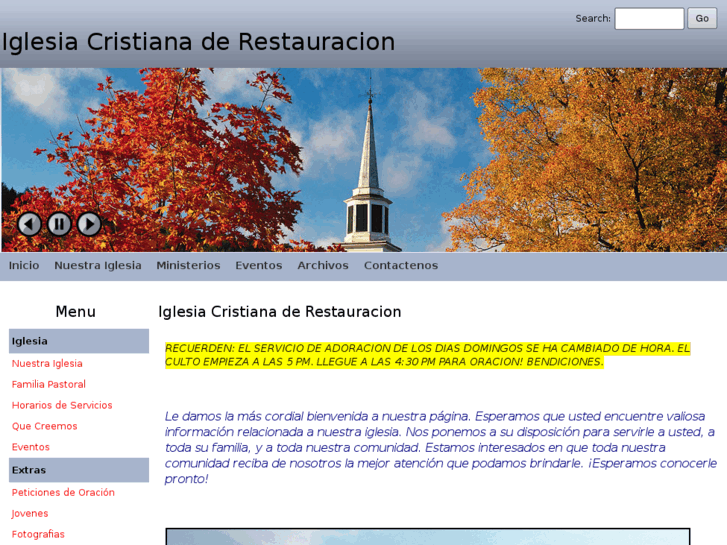Click the previous slide arrow button

(29, 224)
